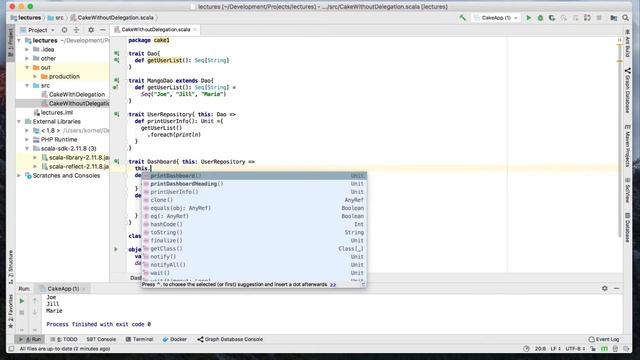640x360 pixels.
Task: Click gutter marker beside trait Dashboard
Action: tap(117, 162)
